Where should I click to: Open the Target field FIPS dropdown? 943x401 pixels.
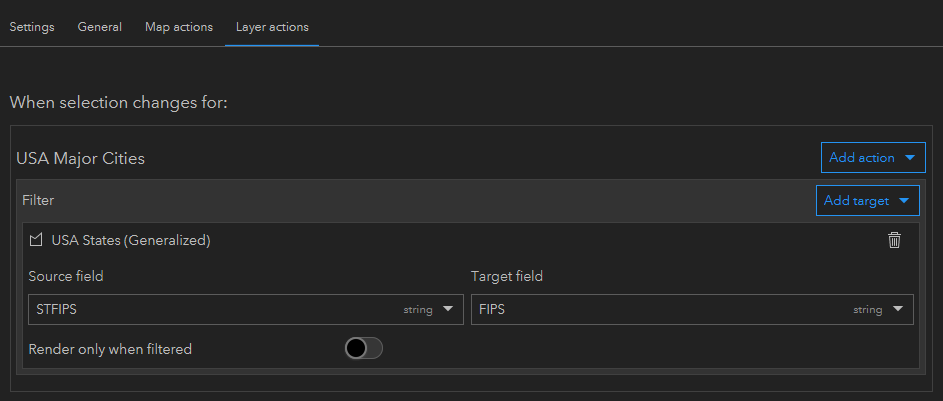click(691, 310)
